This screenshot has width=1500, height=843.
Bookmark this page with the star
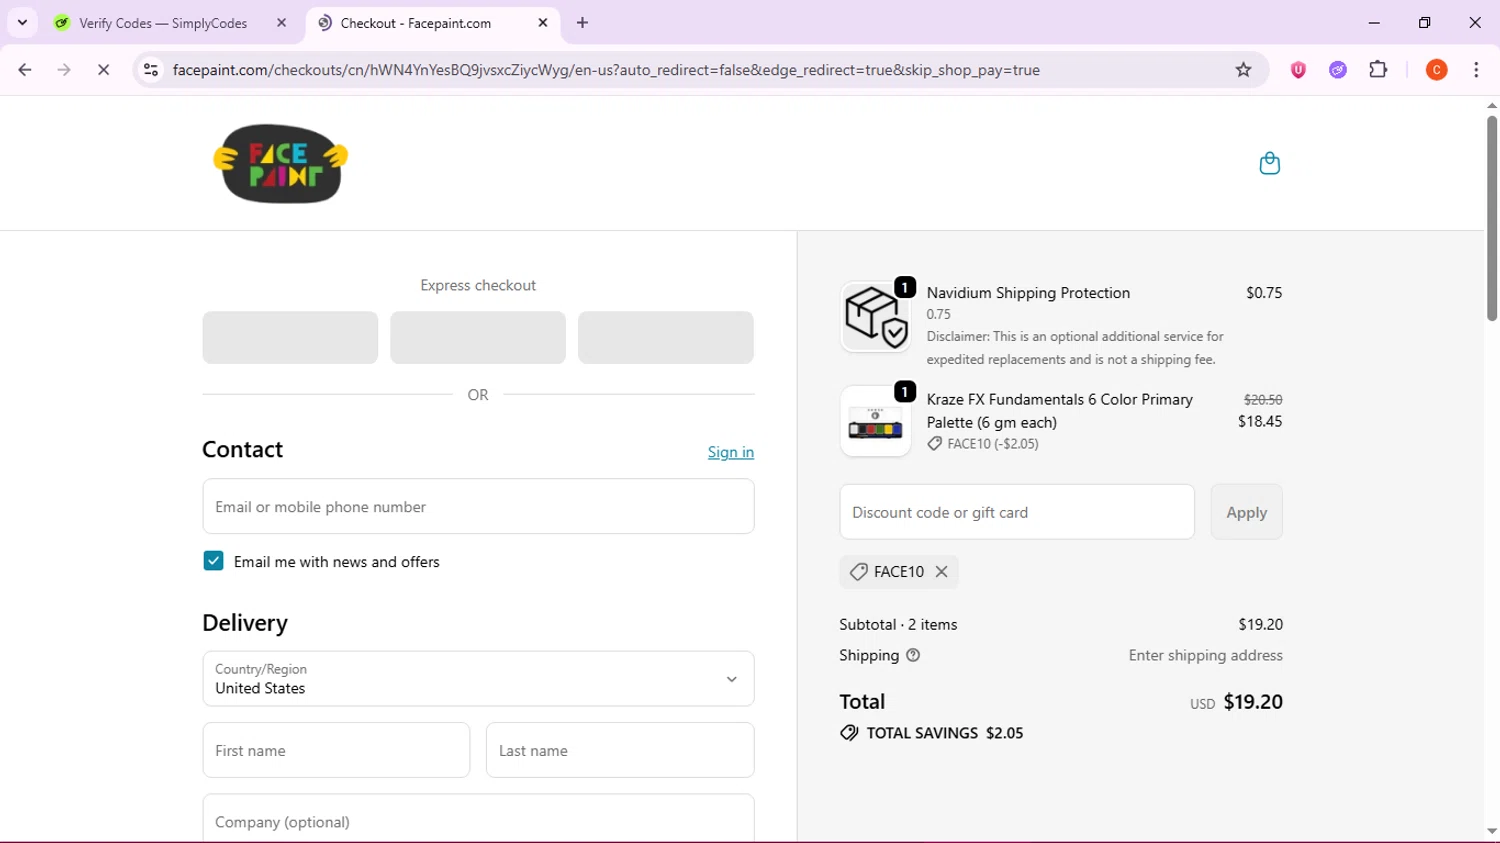pos(1243,70)
